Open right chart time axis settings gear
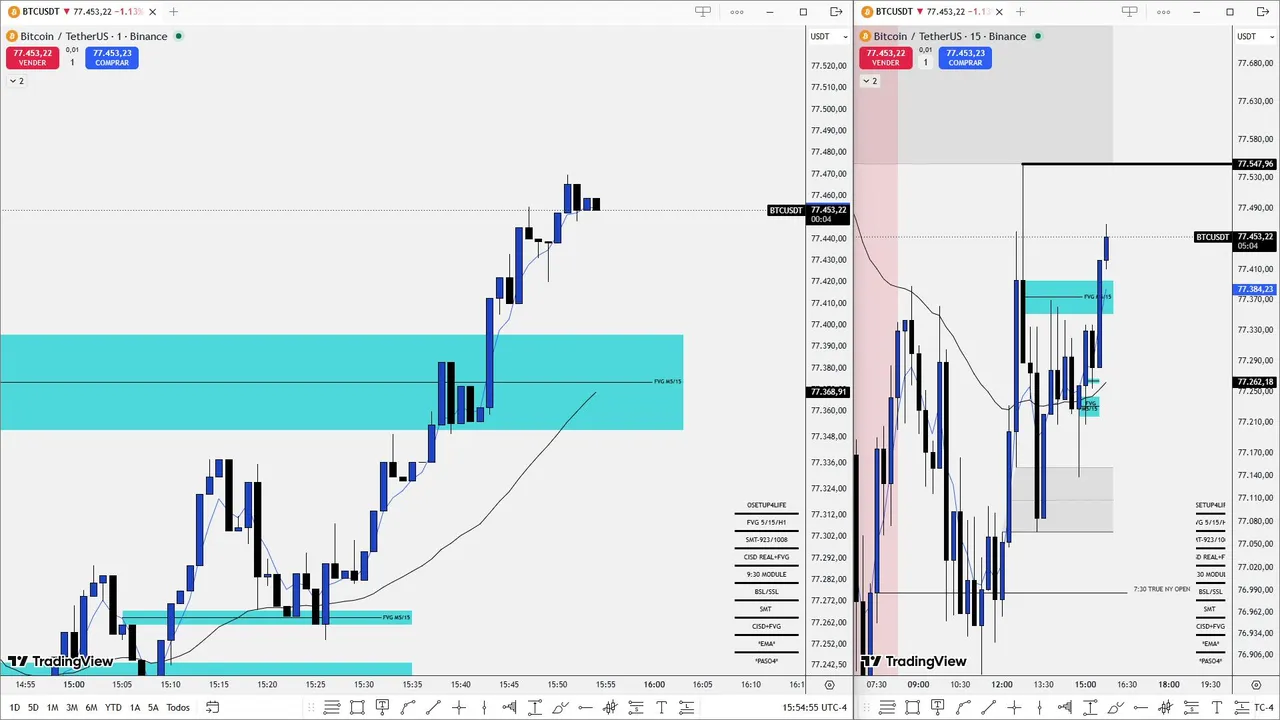Image resolution: width=1280 pixels, height=720 pixels. point(1256,685)
